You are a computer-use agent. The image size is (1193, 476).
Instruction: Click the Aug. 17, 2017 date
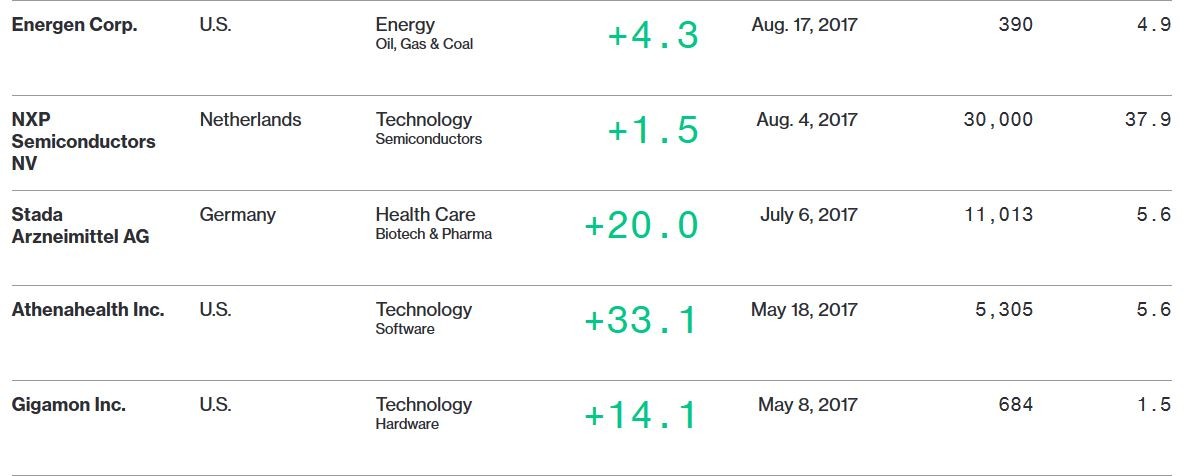(804, 24)
